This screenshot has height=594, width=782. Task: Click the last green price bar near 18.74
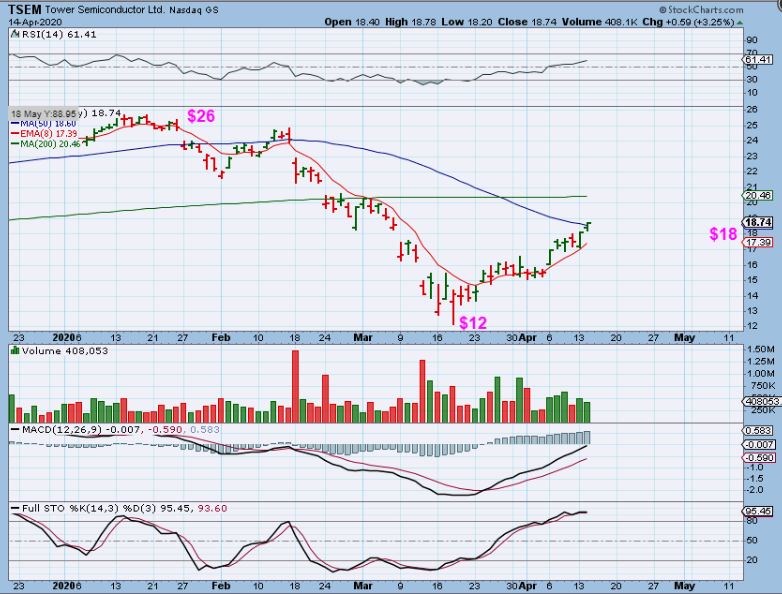click(x=588, y=226)
